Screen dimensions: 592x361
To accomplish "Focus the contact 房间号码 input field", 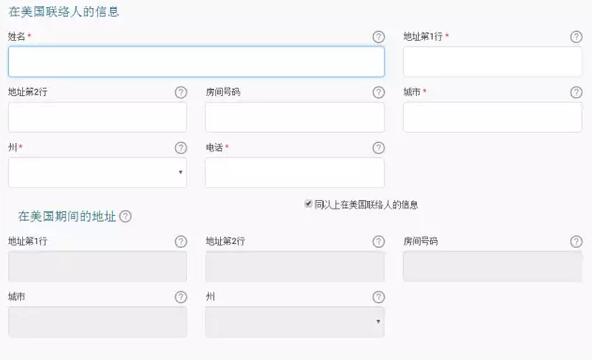I will pyautogui.click(x=295, y=117).
